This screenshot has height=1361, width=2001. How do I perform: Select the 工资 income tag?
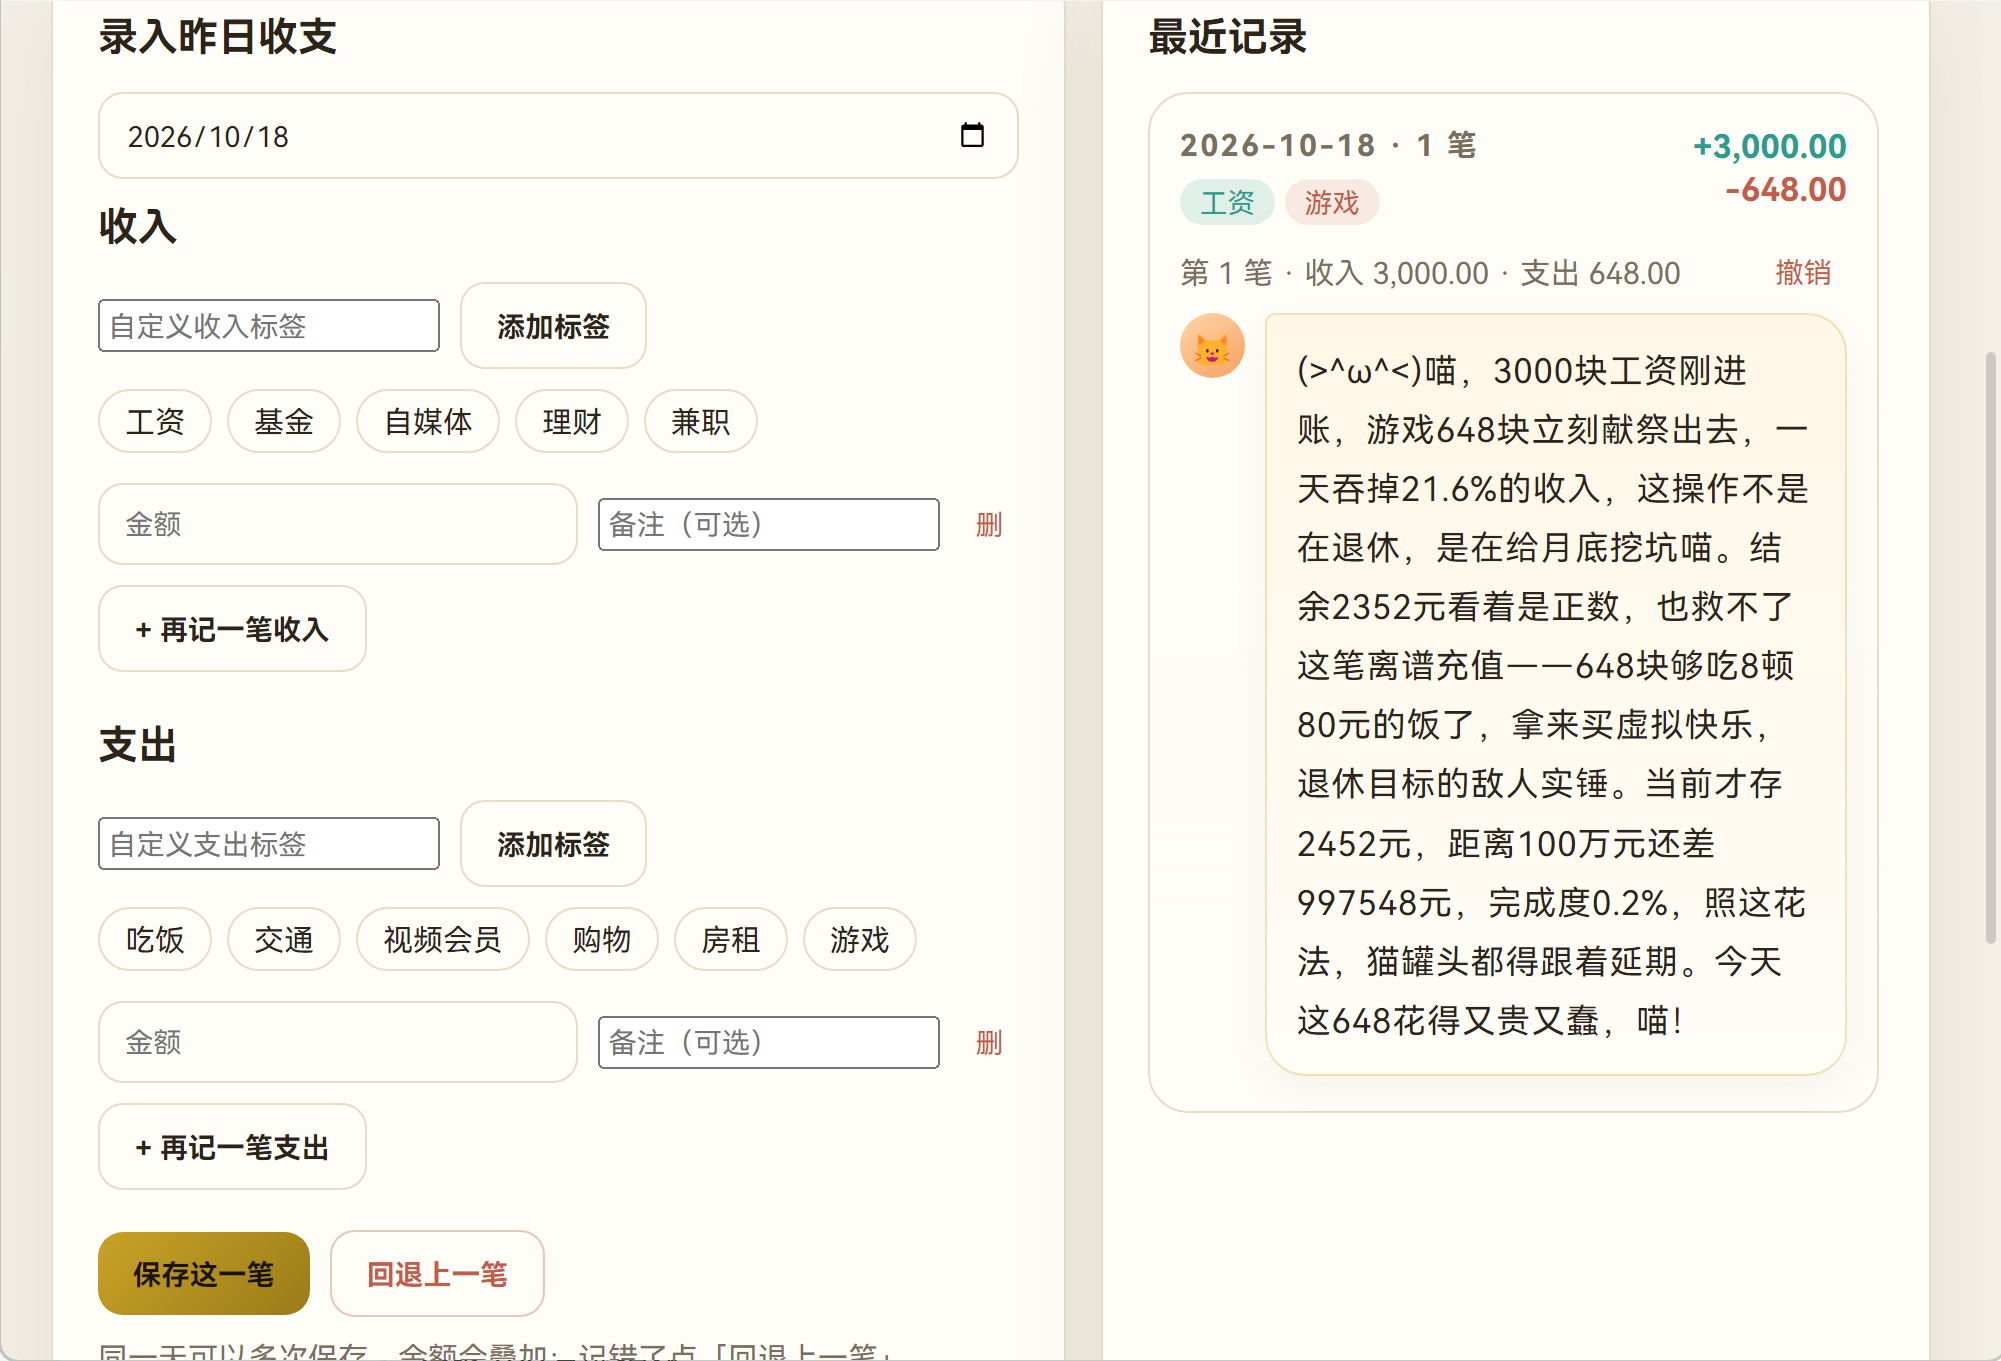click(155, 421)
